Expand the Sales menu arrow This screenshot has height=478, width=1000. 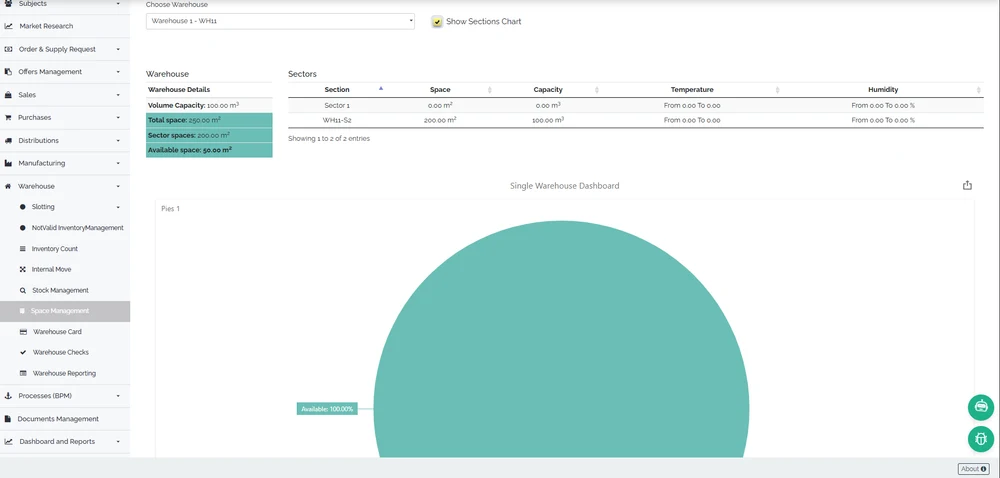(118, 95)
